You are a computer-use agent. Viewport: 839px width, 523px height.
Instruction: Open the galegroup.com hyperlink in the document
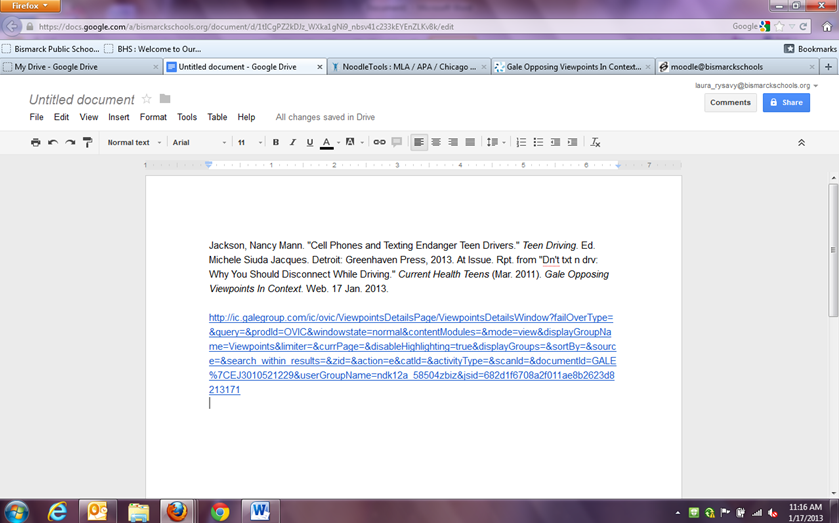click(412, 353)
